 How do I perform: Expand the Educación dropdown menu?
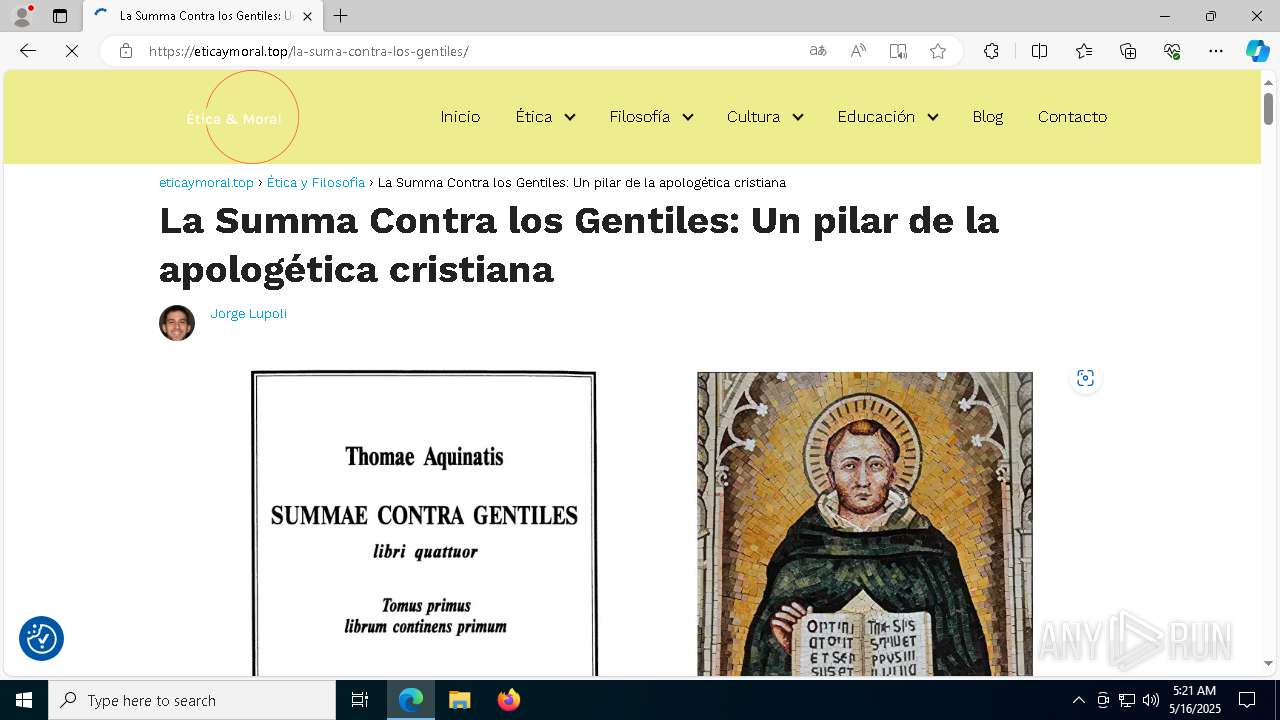click(933, 117)
